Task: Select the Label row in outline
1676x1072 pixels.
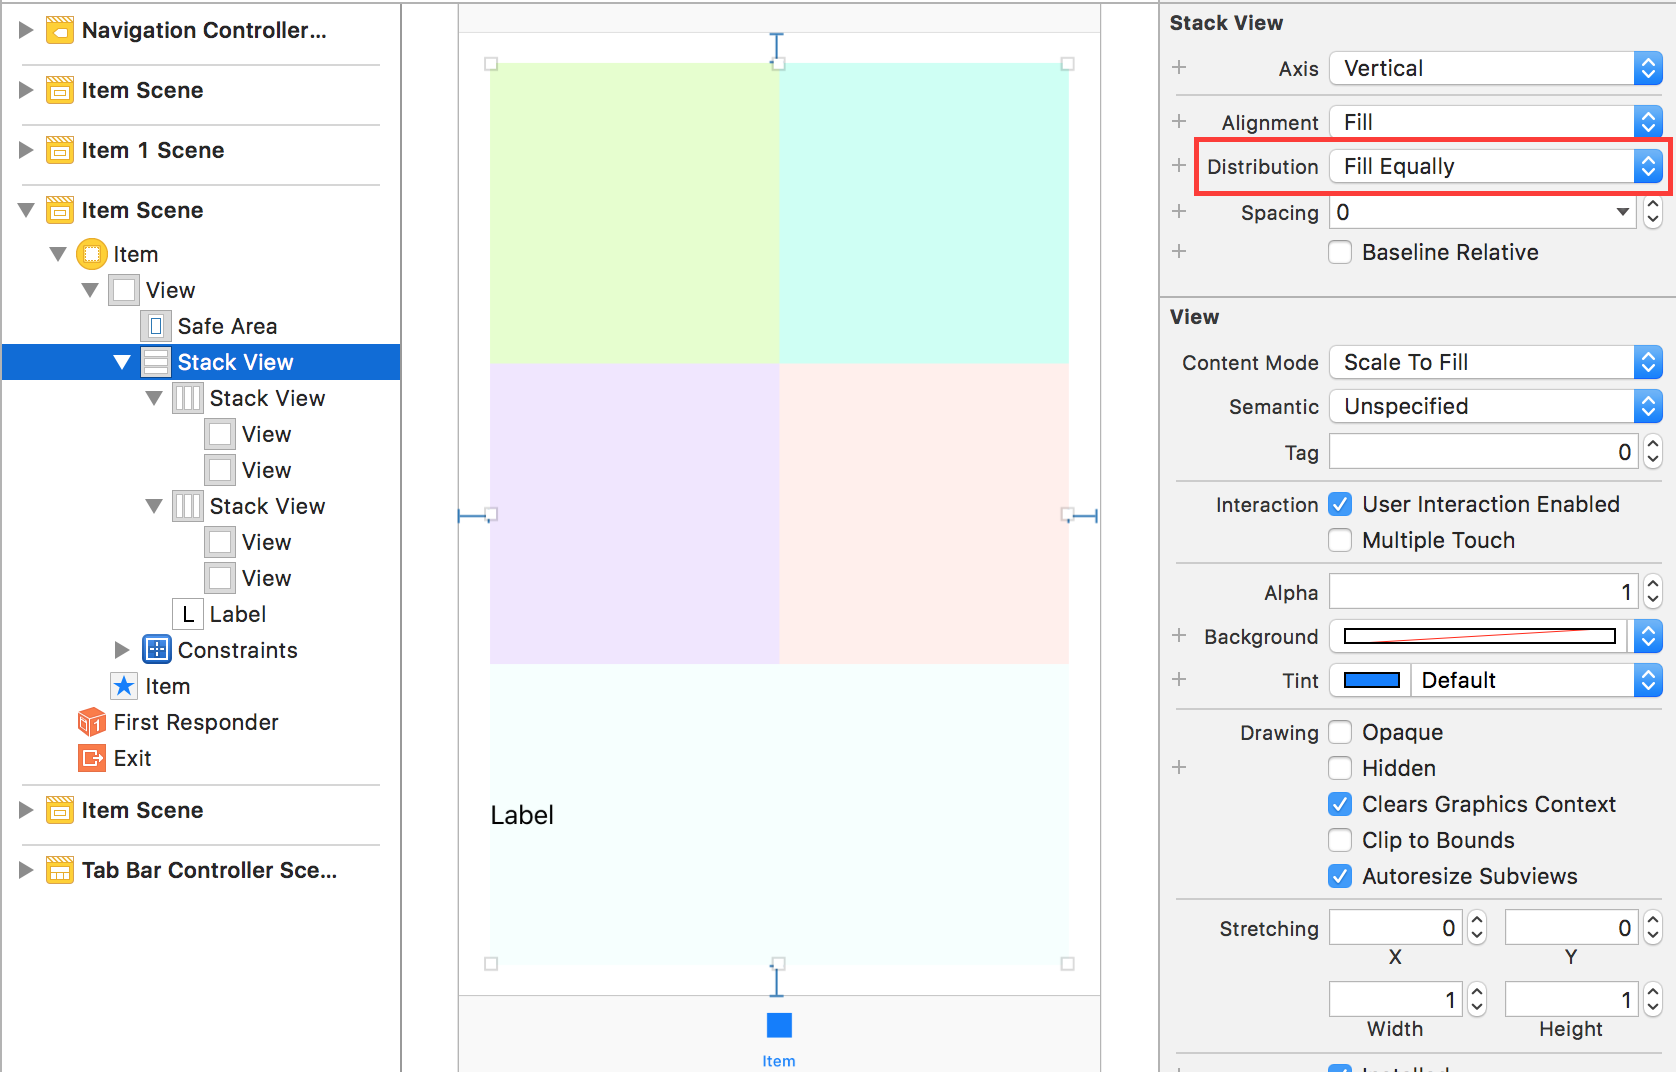Action: click(201, 614)
